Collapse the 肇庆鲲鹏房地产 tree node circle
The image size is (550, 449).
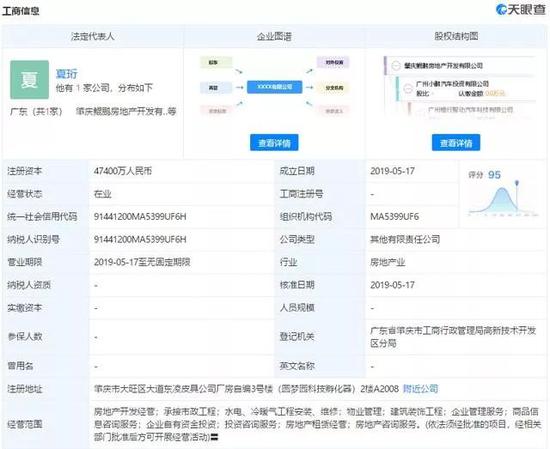tap(396, 66)
